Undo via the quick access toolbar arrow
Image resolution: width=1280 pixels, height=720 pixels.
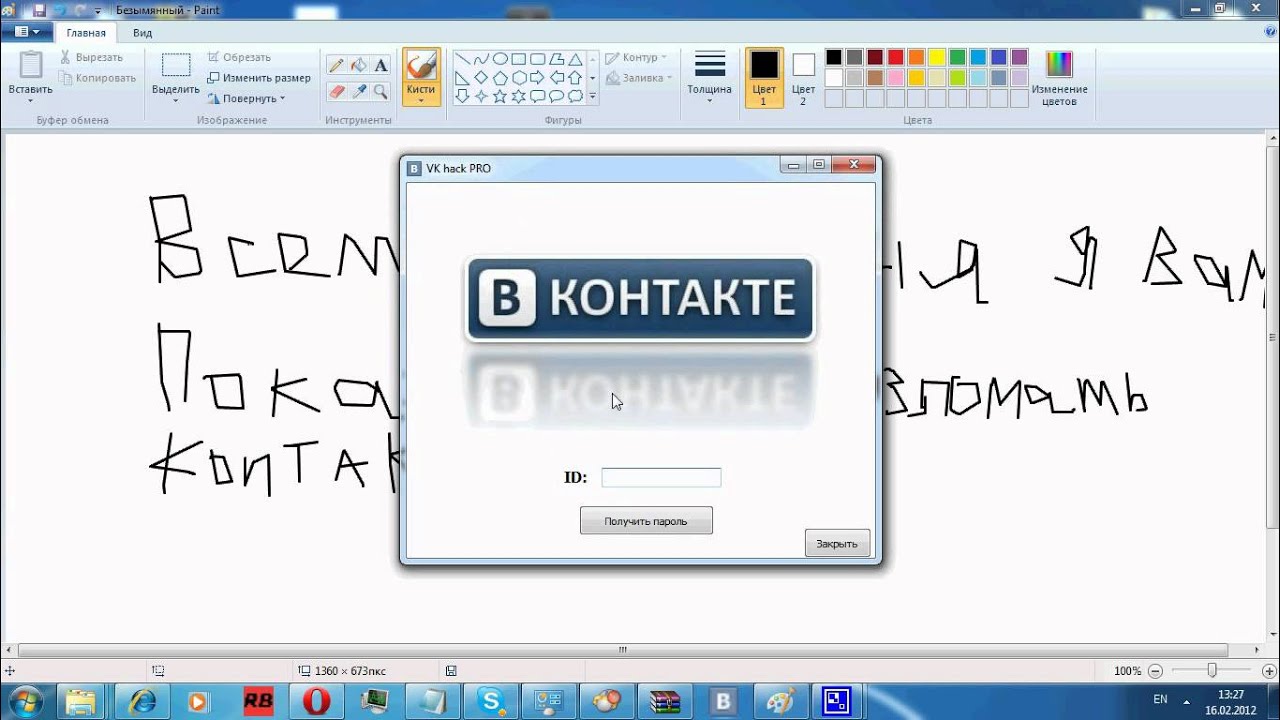[60, 10]
